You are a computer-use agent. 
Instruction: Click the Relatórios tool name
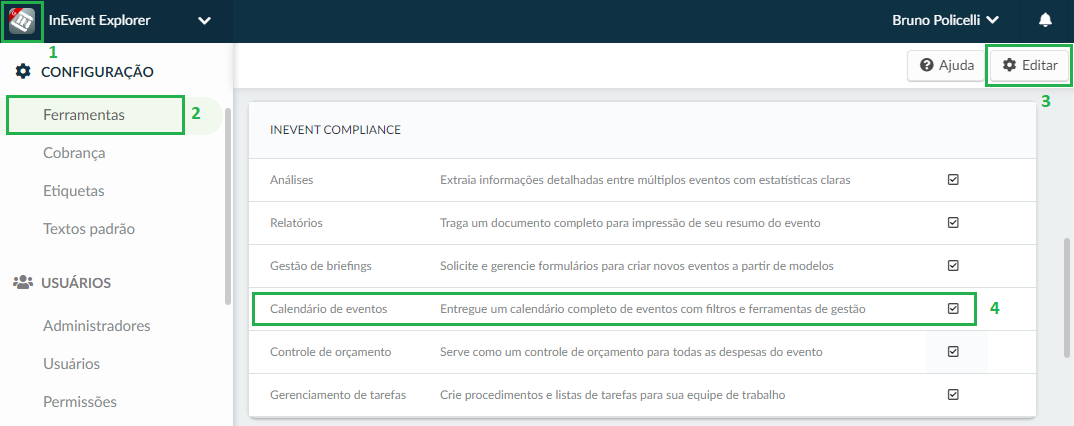297,223
